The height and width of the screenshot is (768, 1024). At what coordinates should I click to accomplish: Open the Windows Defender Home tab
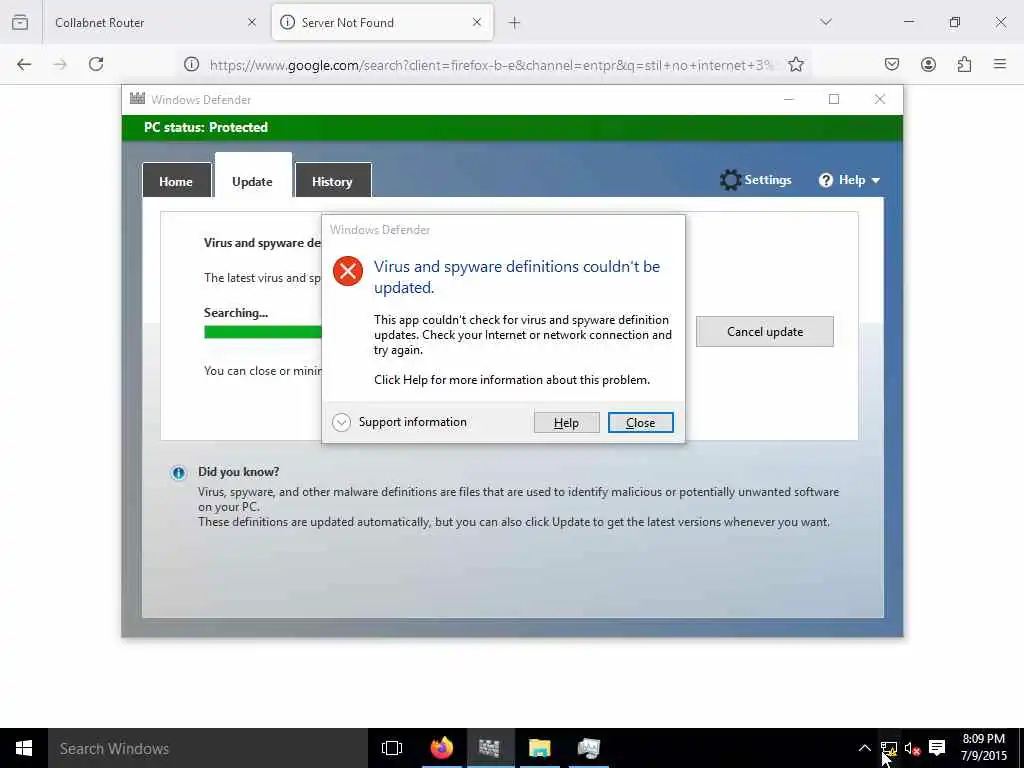pos(176,181)
